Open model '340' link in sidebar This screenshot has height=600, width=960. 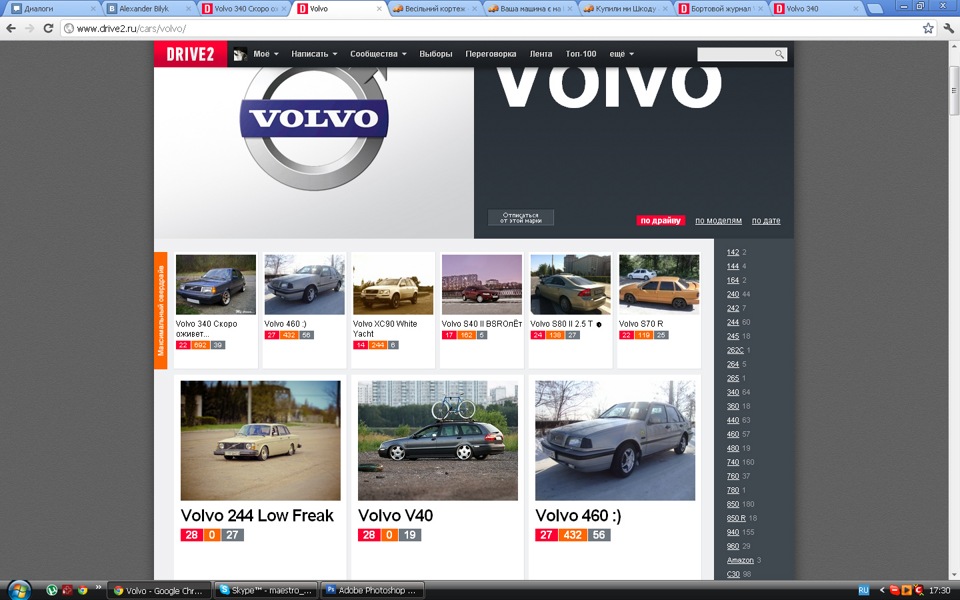733,392
